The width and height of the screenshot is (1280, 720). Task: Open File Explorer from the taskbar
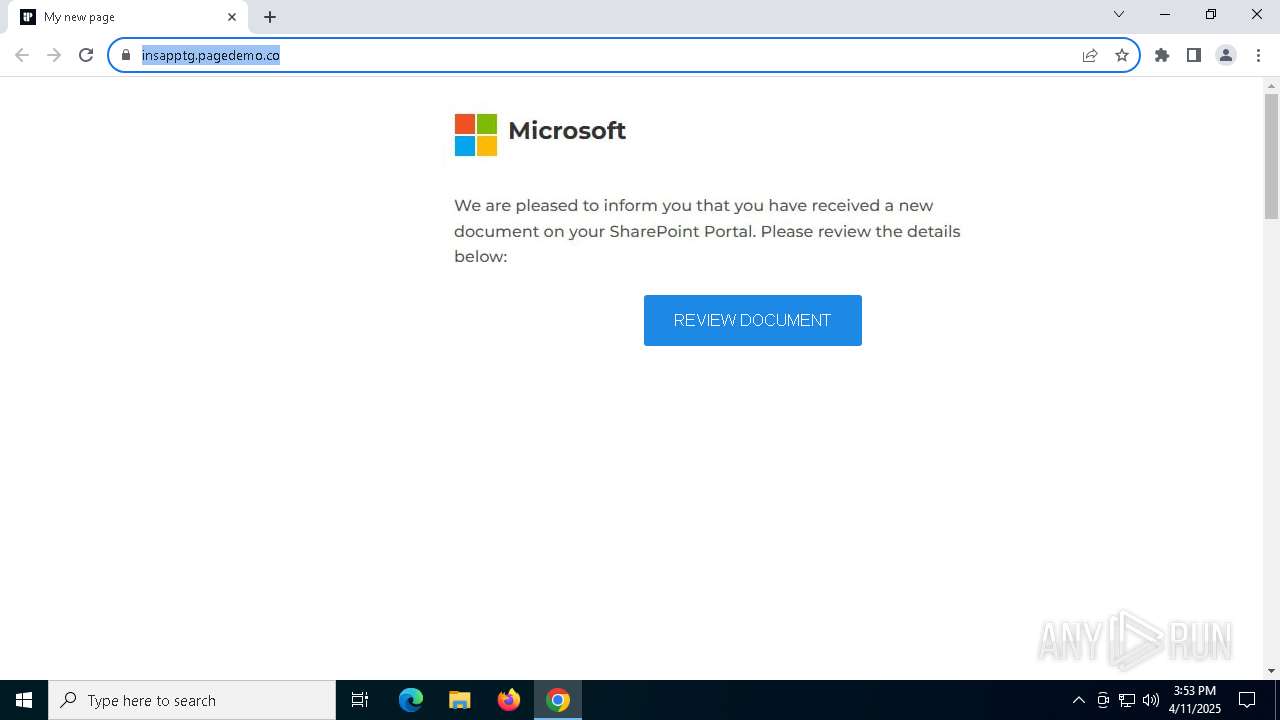coord(460,700)
